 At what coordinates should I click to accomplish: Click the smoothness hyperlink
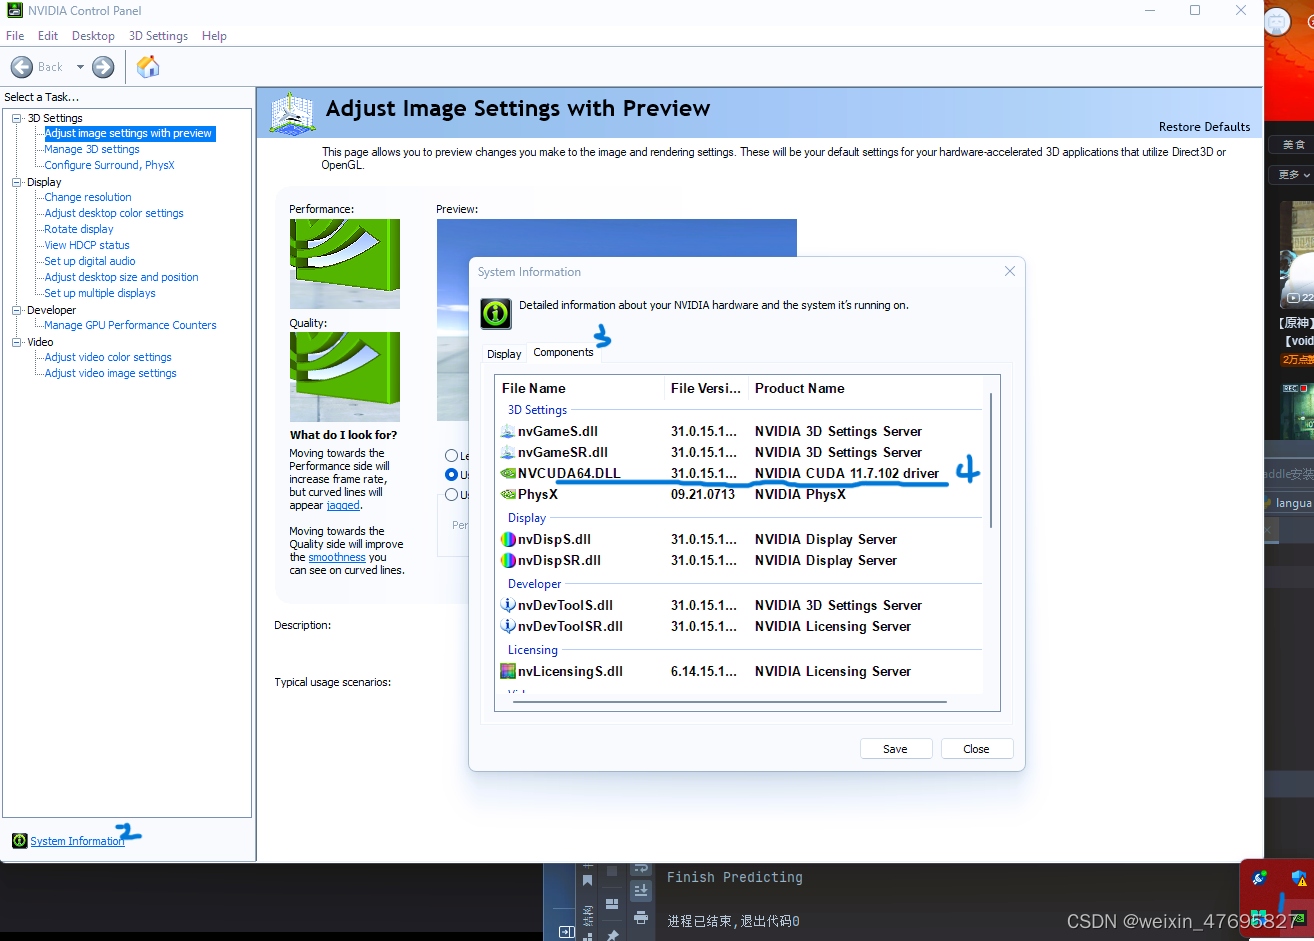click(x=337, y=557)
